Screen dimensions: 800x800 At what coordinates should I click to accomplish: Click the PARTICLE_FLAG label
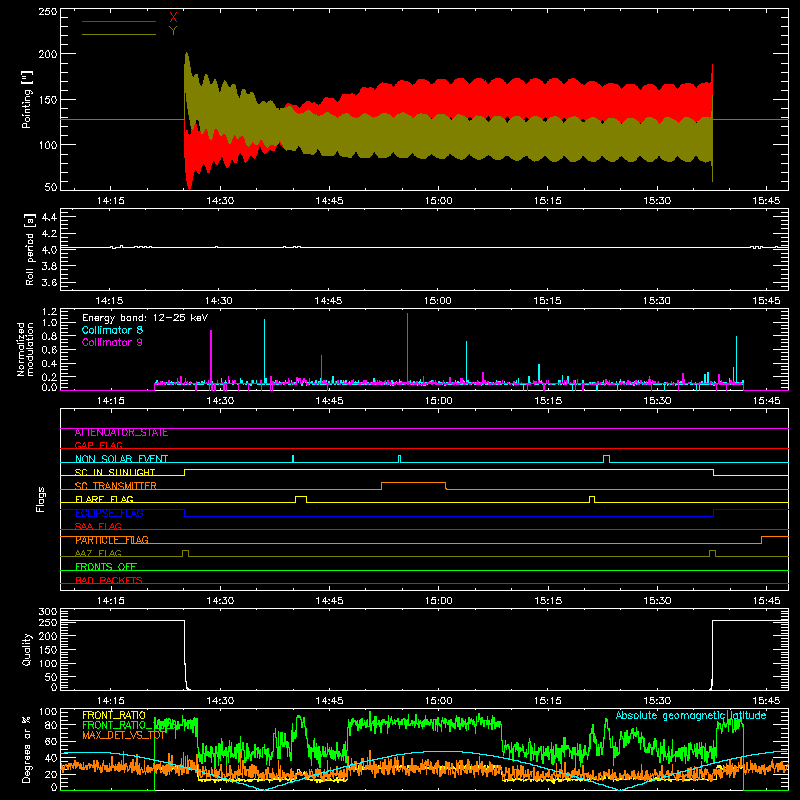[112, 540]
